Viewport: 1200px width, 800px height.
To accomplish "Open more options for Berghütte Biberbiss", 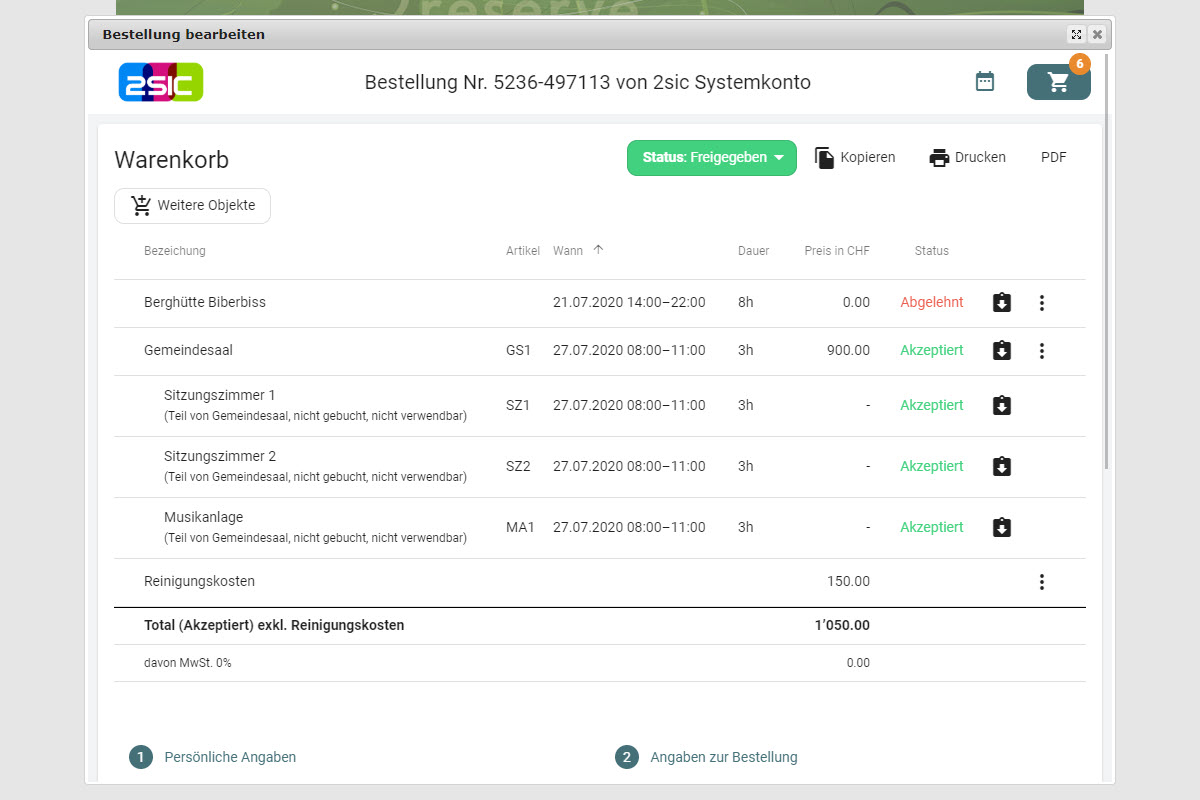I will [1041, 302].
